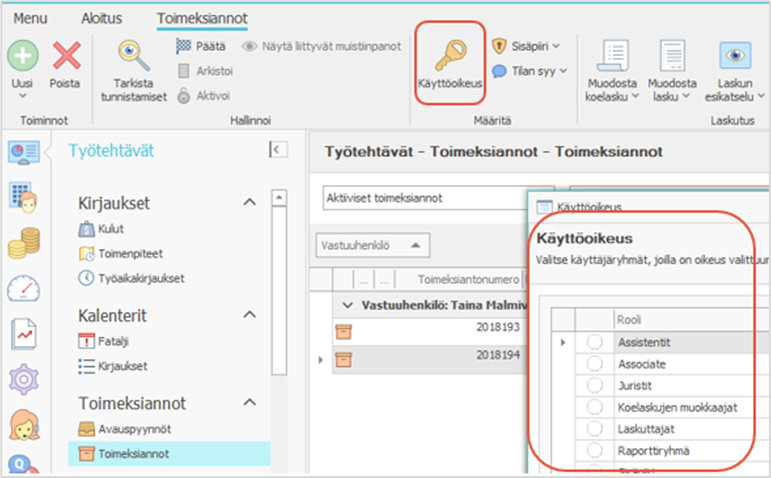Collapse the Kirjaukset section
This screenshot has height=478, width=771.
click(x=249, y=203)
